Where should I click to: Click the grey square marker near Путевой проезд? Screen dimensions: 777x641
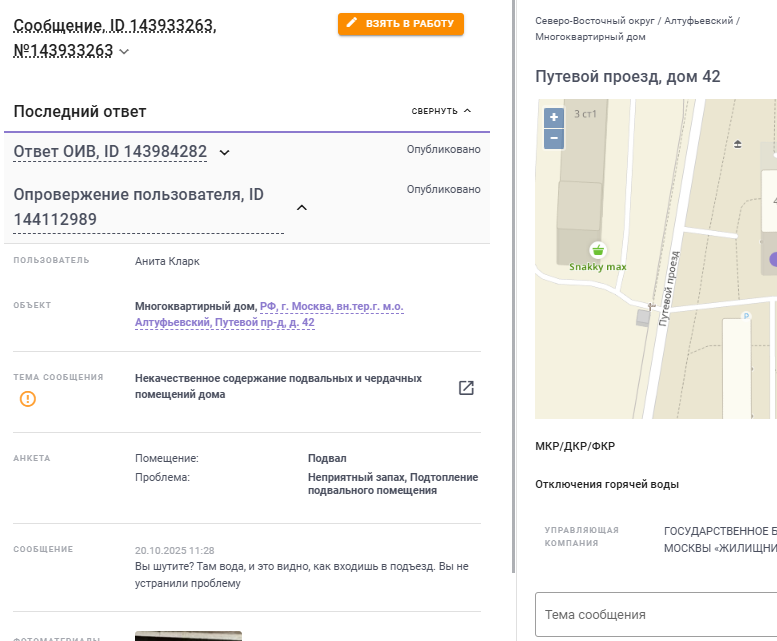coord(642,317)
